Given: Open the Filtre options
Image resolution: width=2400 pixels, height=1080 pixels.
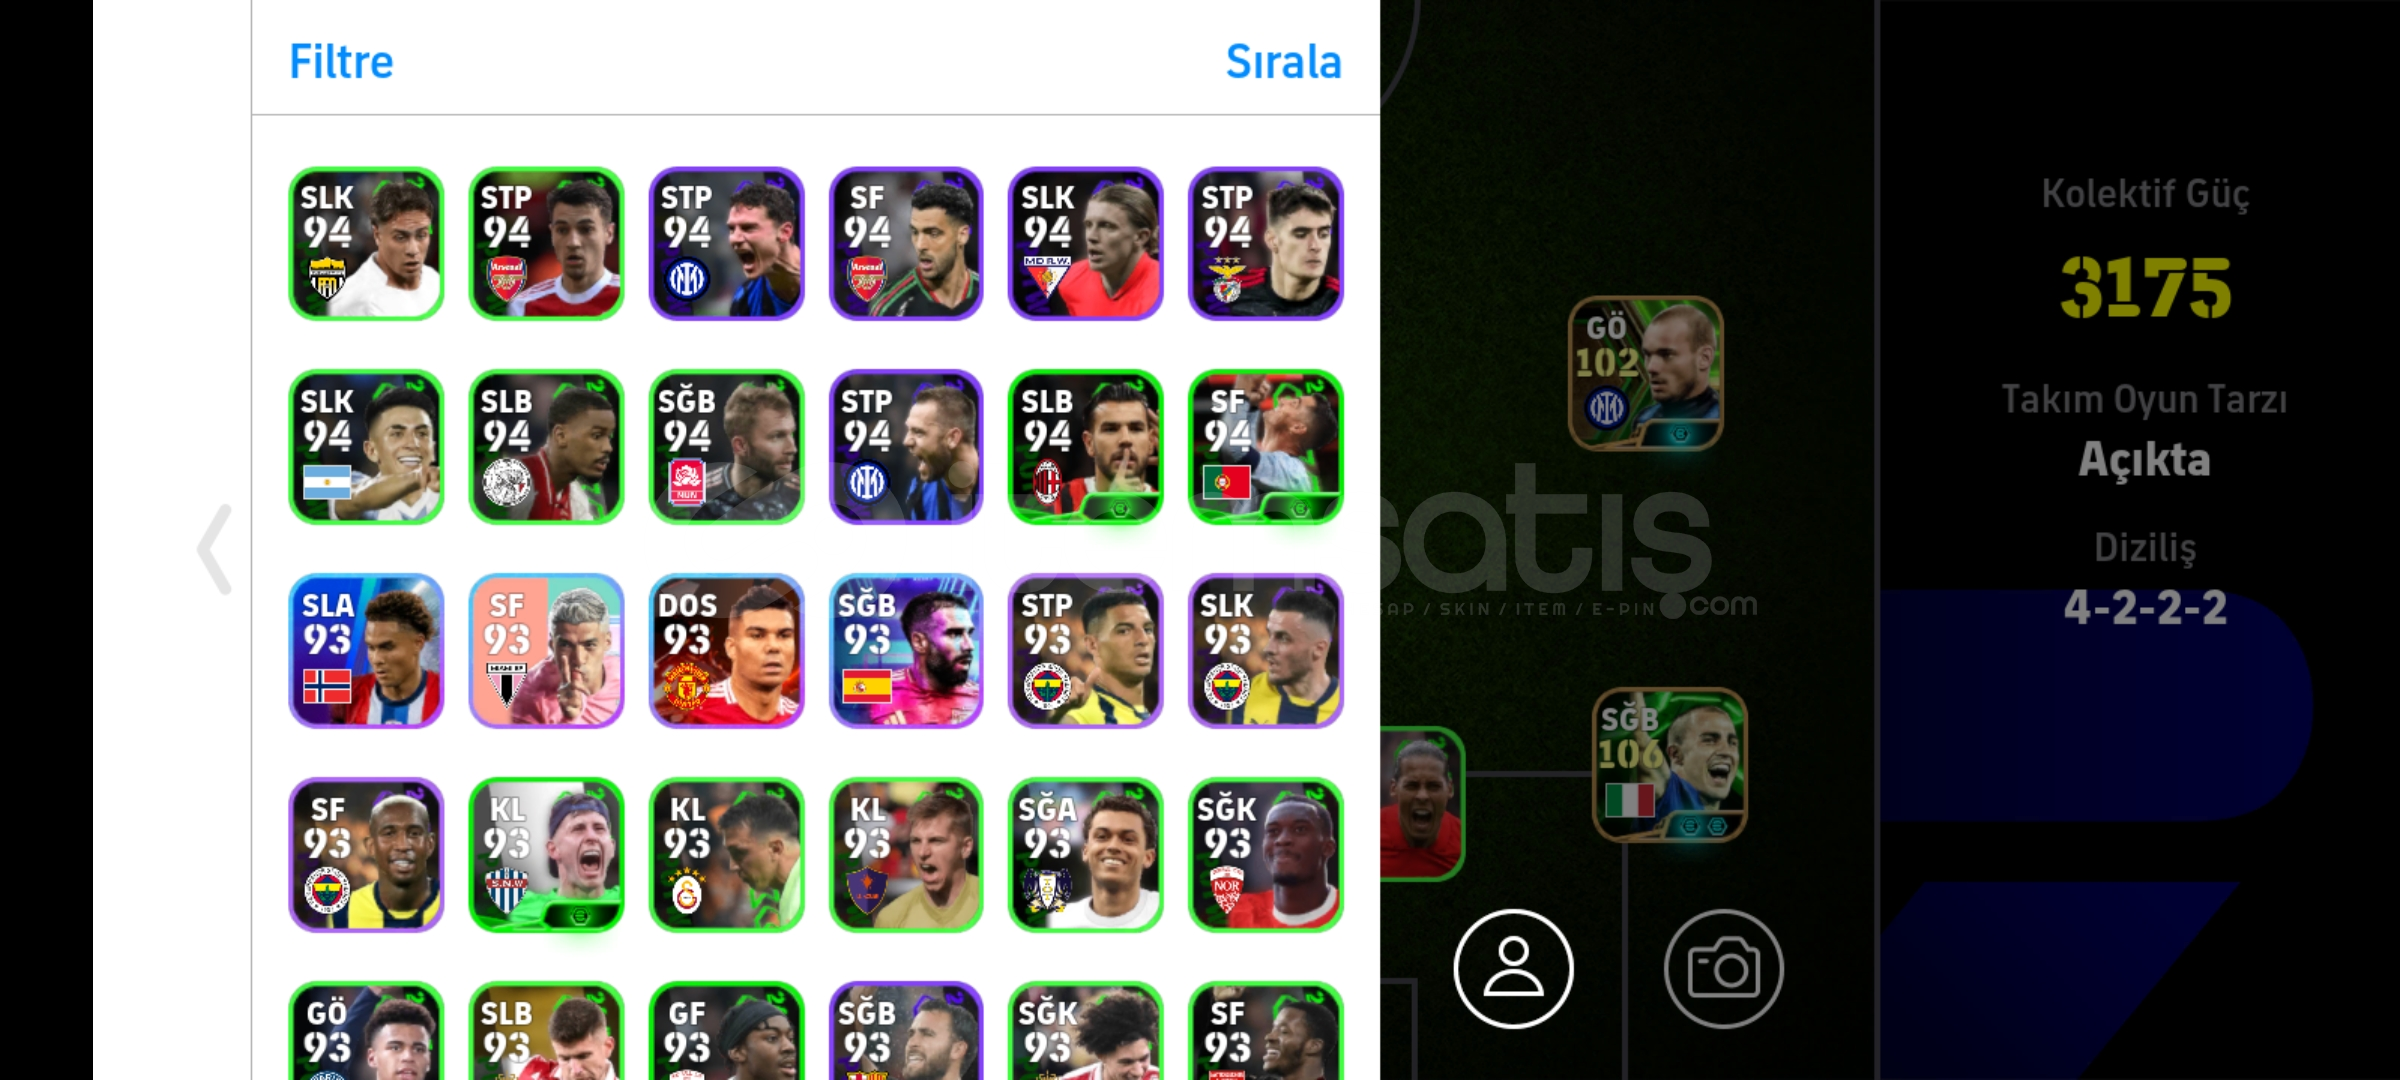Looking at the screenshot, I should 341,62.
